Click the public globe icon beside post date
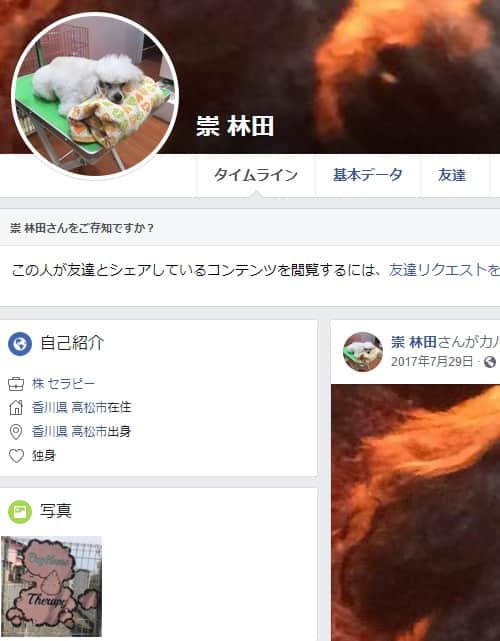The height and width of the screenshot is (641, 500). point(490,362)
